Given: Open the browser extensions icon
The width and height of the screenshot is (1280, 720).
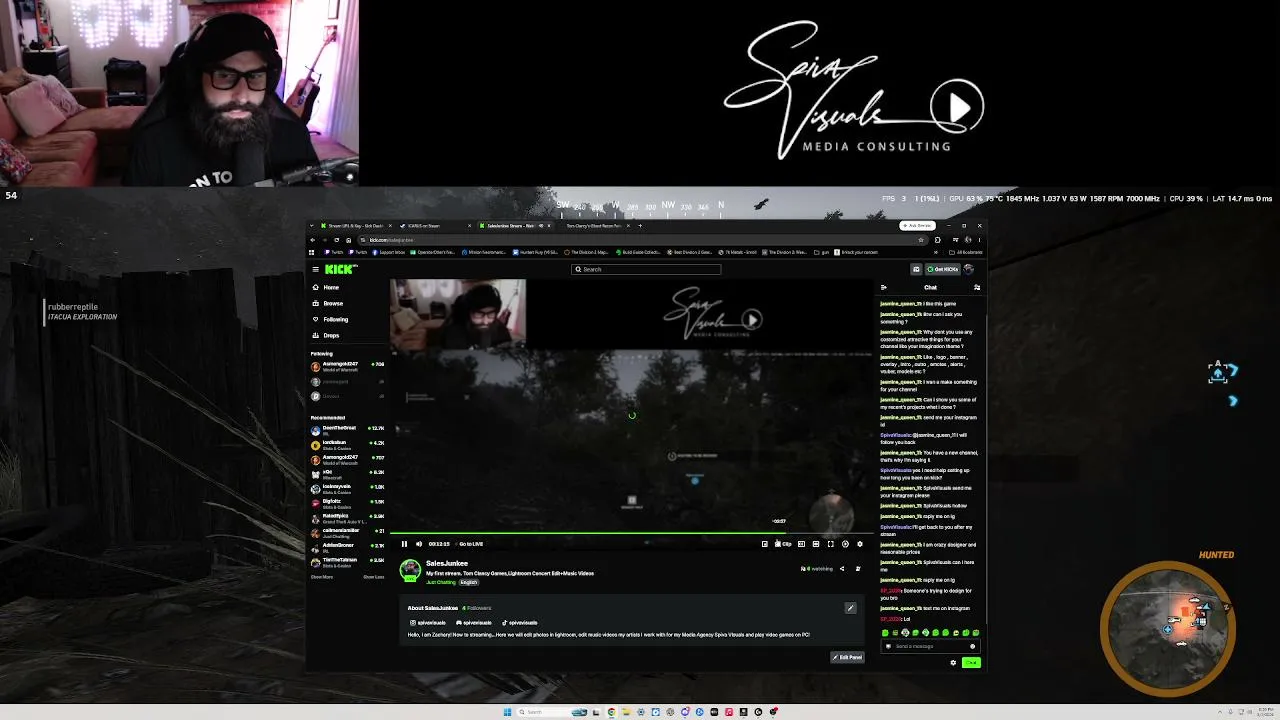Looking at the screenshot, I should pyautogui.click(x=937, y=240).
